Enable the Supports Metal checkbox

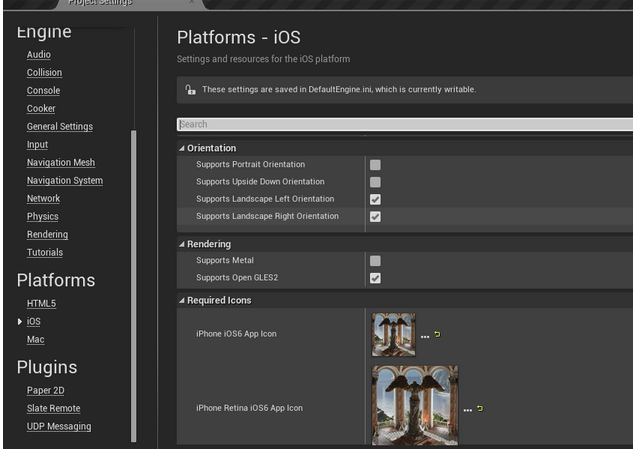[x=375, y=261]
